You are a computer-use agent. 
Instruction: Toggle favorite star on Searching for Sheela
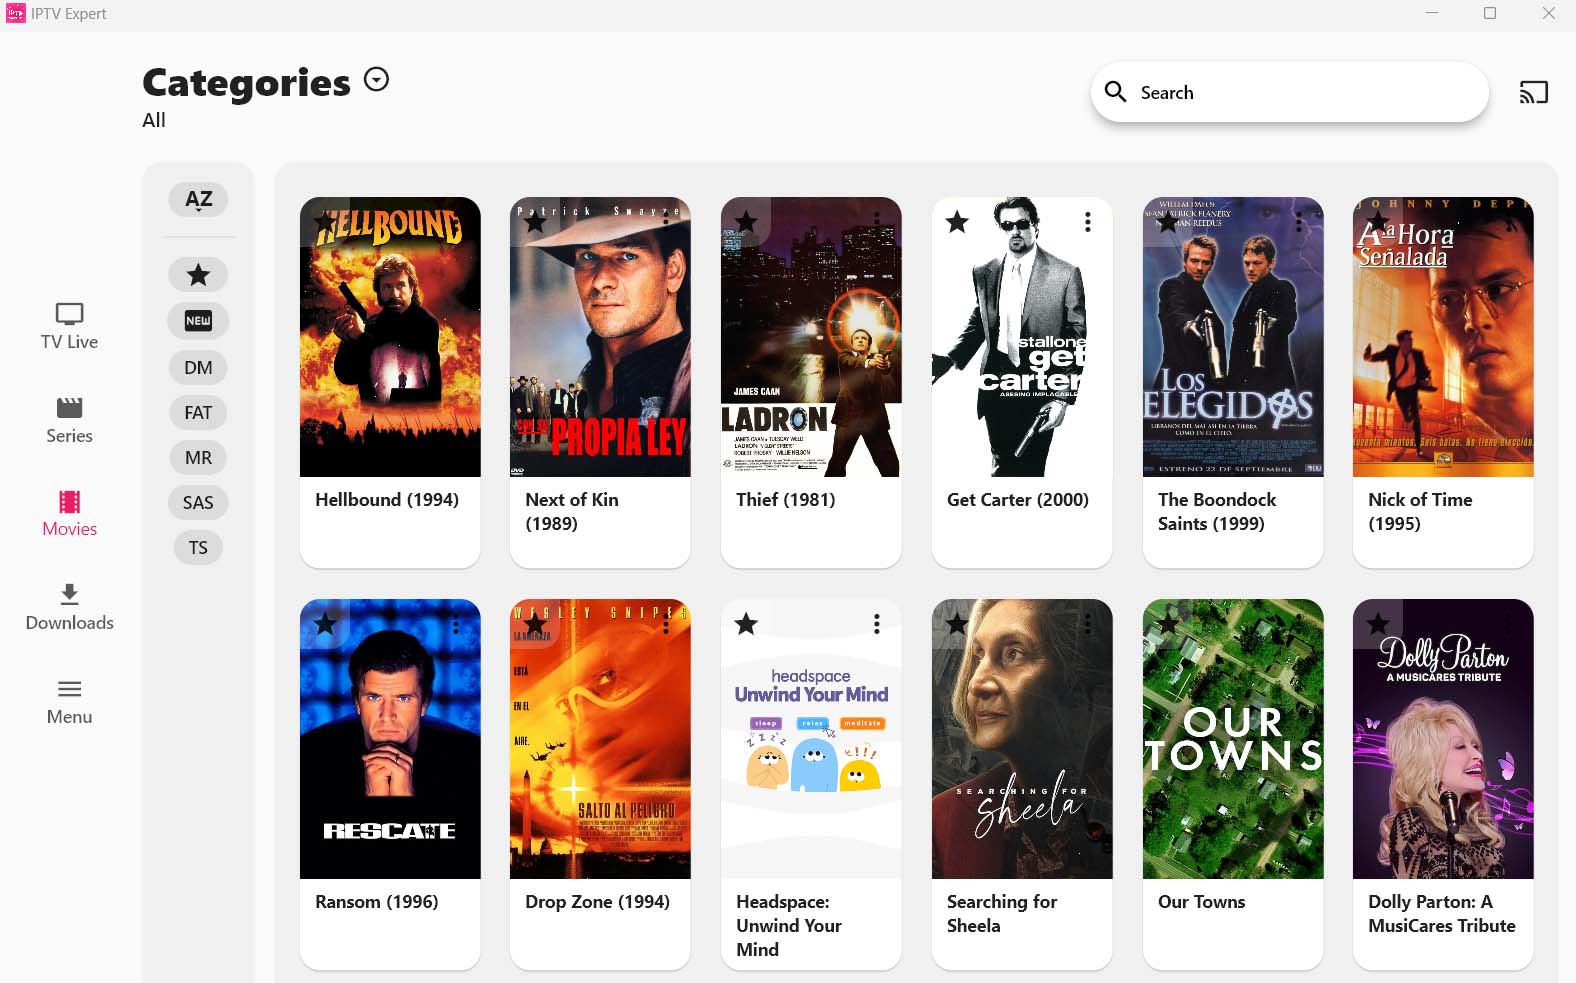(x=957, y=624)
